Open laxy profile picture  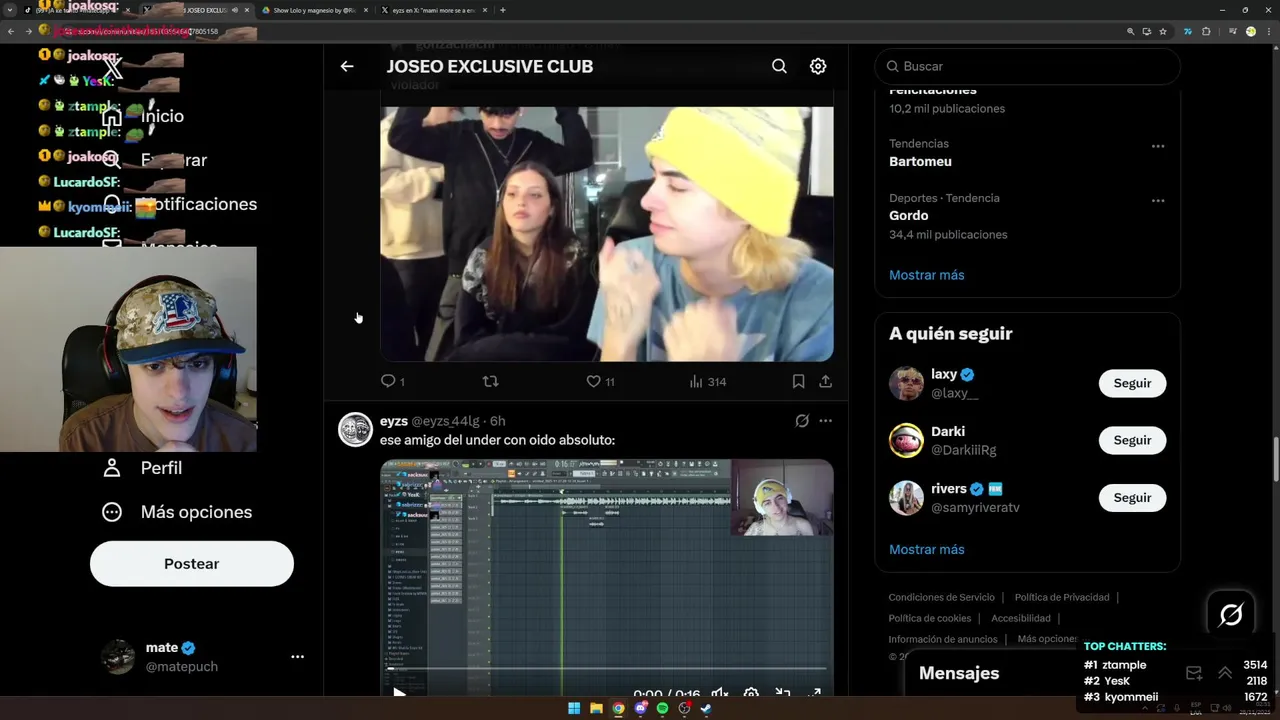click(906, 383)
